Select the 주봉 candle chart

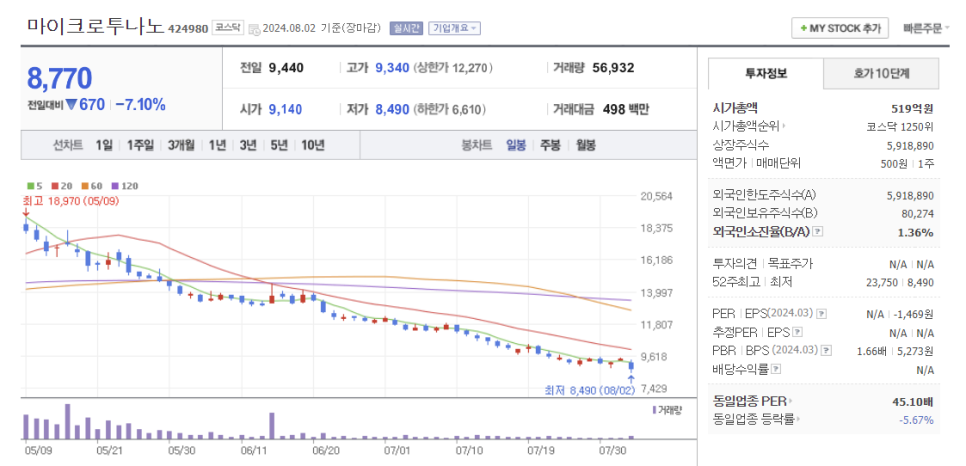tap(550, 145)
